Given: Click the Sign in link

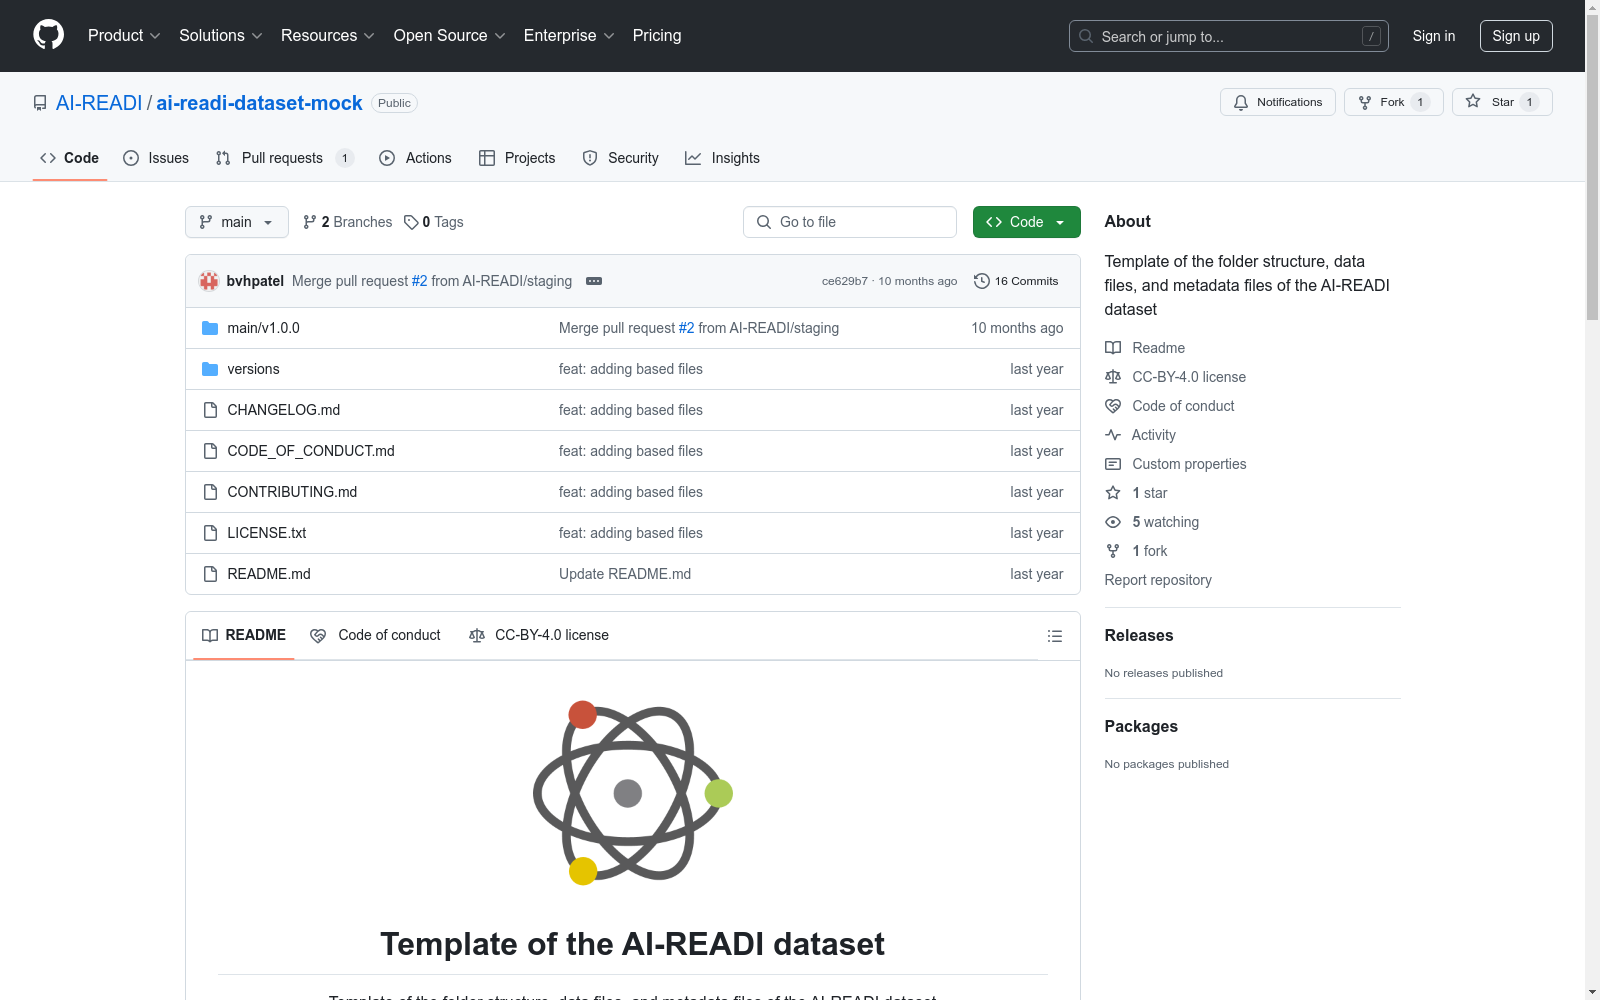Looking at the screenshot, I should 1434,36.
